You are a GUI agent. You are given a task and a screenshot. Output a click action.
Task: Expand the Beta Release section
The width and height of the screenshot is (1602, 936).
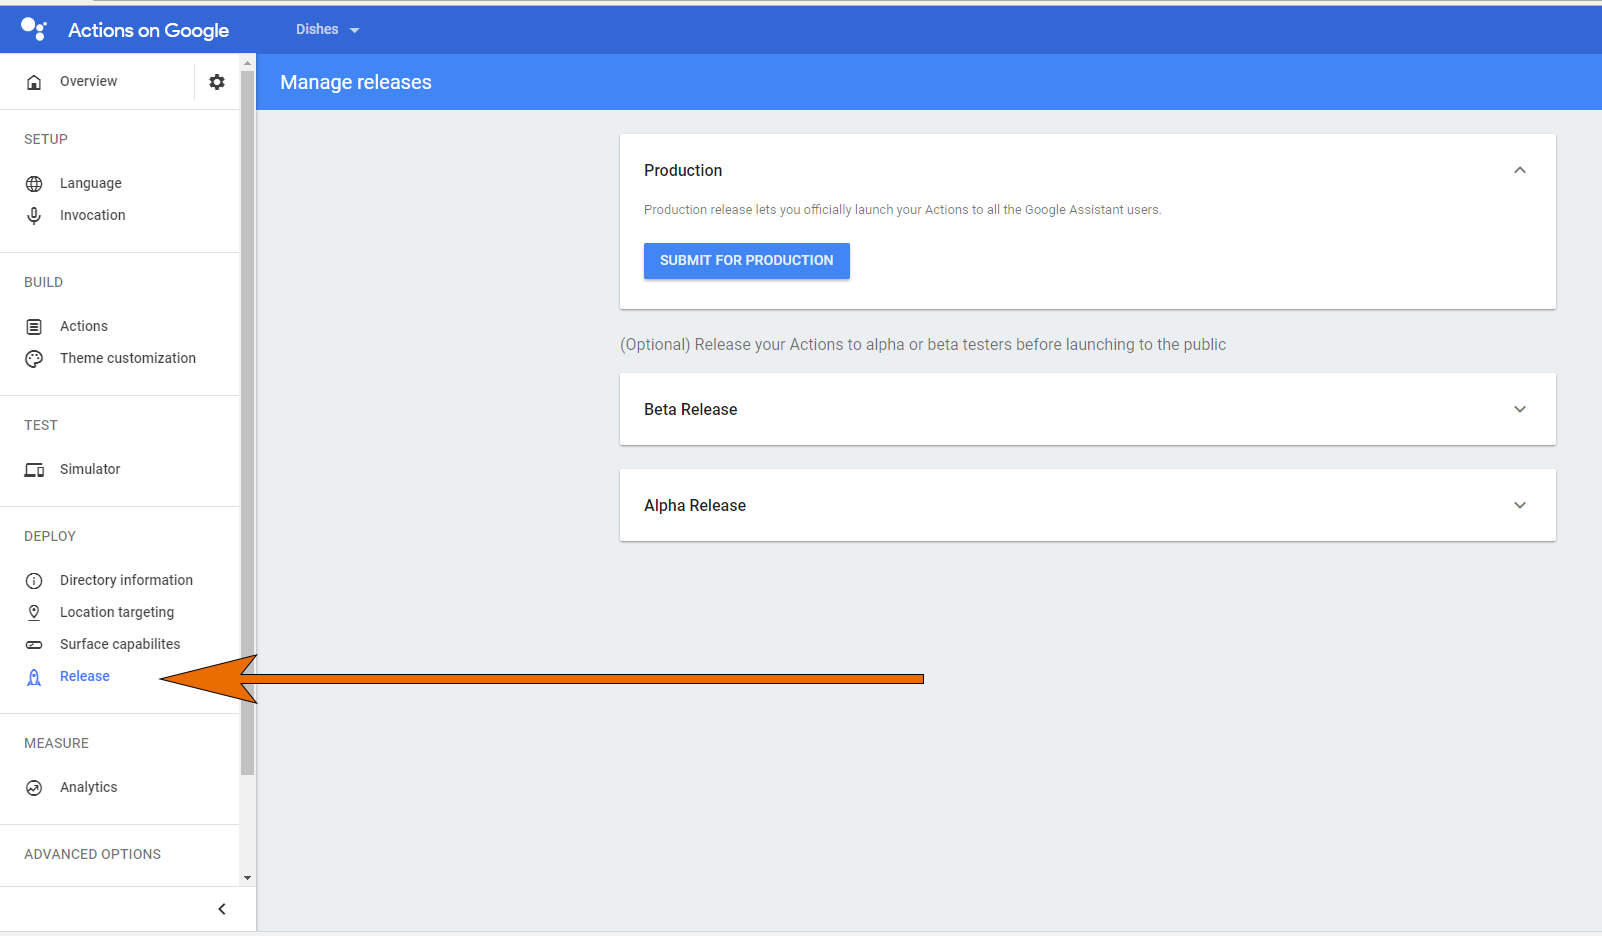[x=1519, y=410]
